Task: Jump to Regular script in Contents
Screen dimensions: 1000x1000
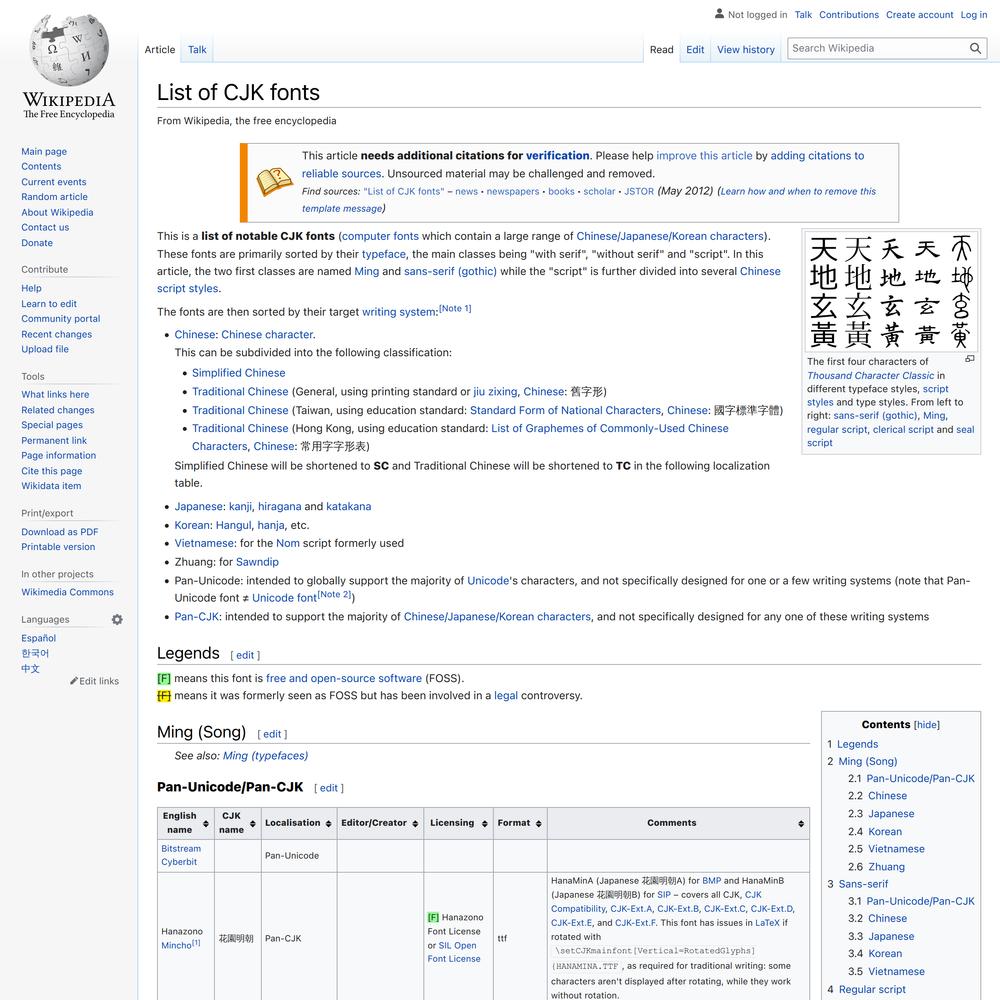Action: click(872, 989)
